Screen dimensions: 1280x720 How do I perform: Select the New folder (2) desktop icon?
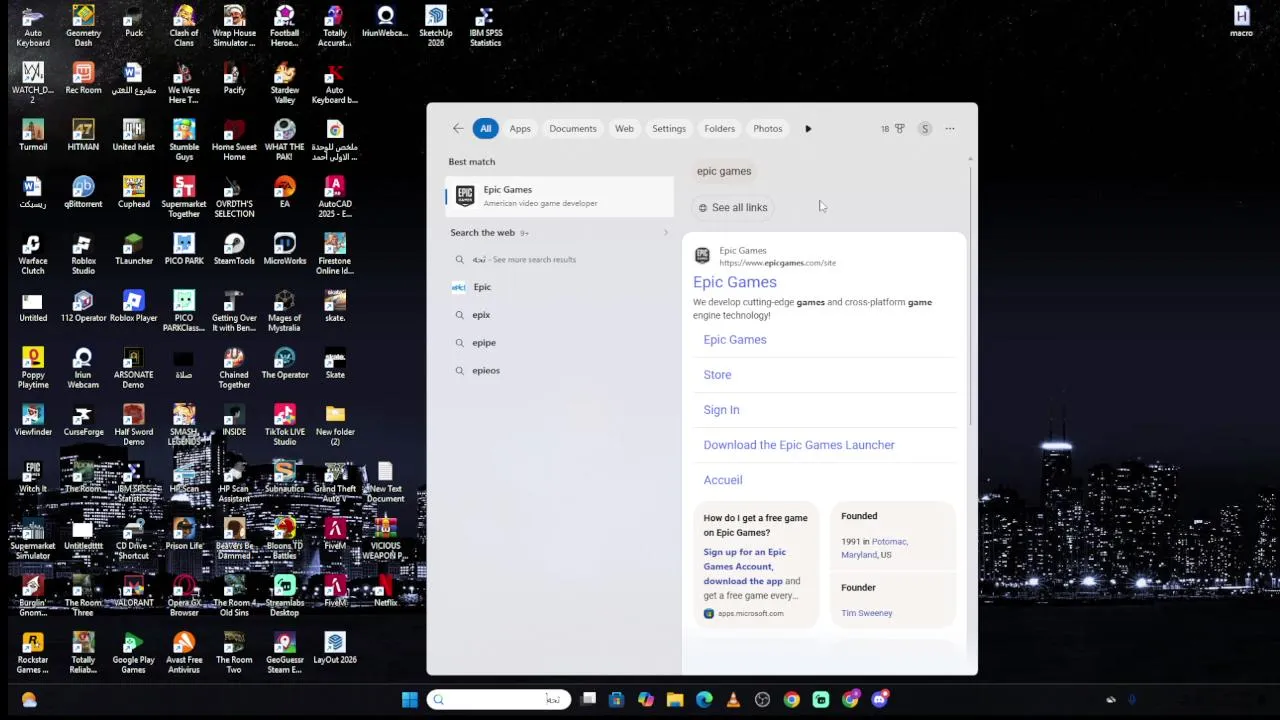(x=335, y=425)
